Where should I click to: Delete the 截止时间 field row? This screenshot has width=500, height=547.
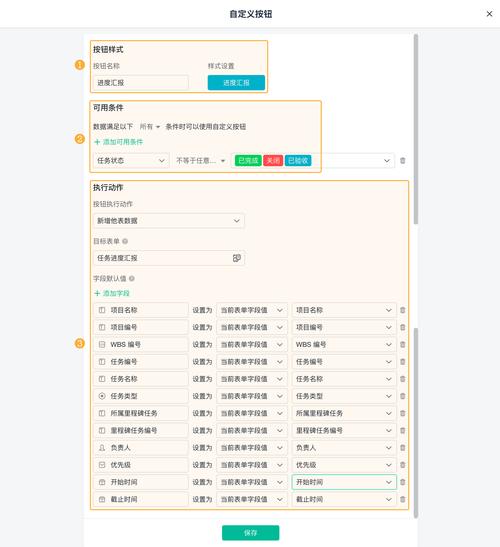tap(402, 499)
